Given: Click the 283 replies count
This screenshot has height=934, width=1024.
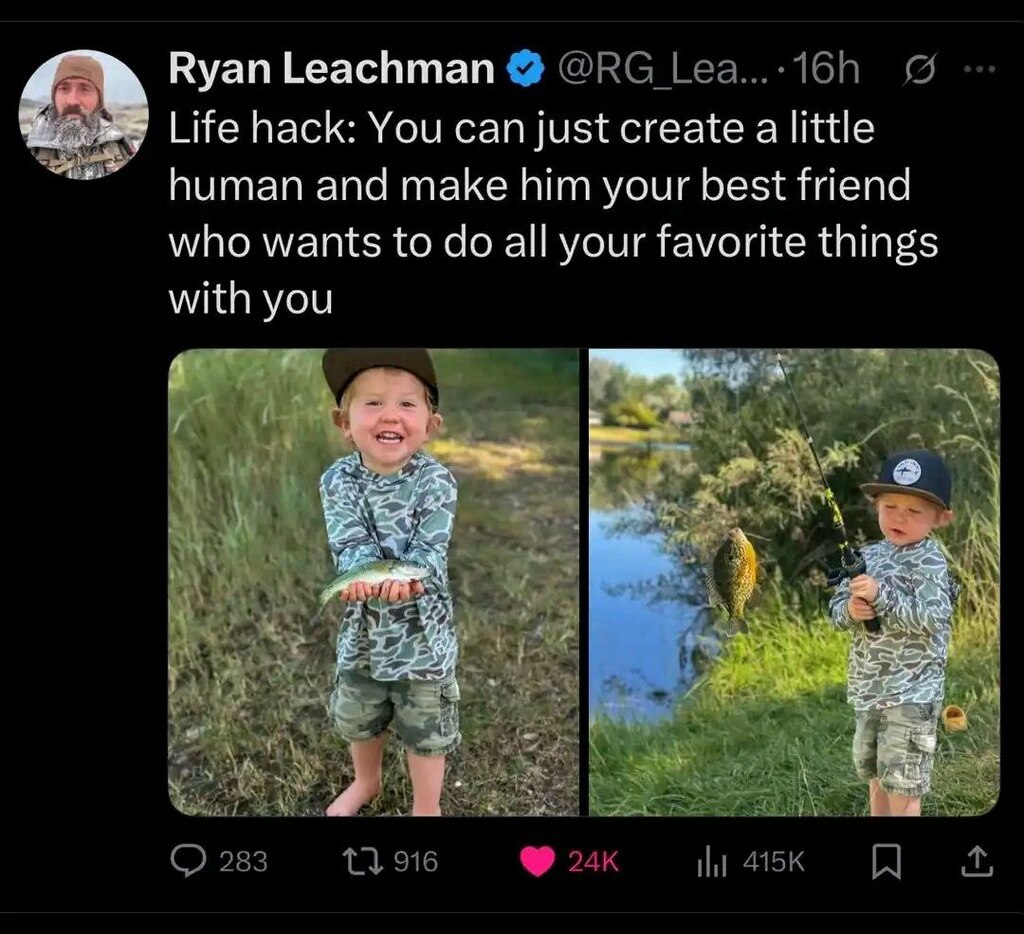Looking at the screenshot, I should 243,861.
